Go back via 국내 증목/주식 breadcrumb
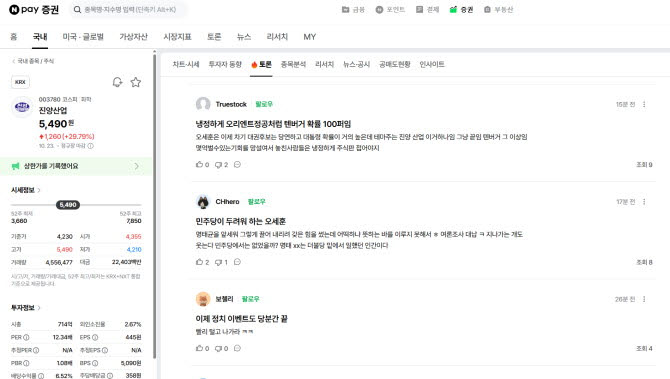This screenshot has width=670, height=379. click(33, 61)
